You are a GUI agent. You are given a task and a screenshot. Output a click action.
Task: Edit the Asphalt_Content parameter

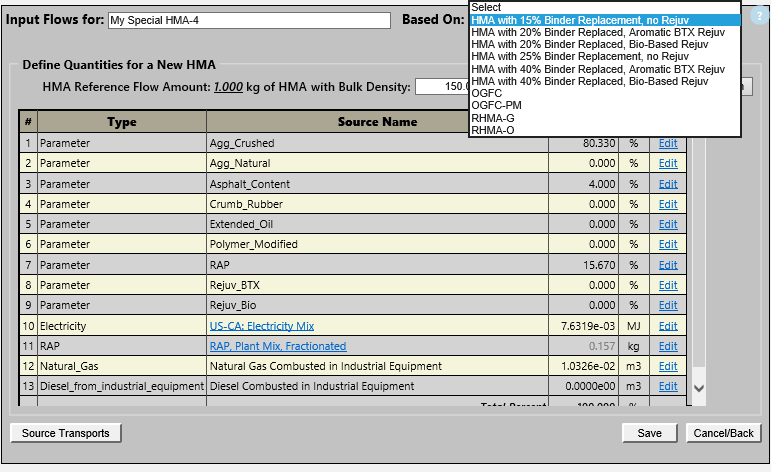coord(667,184)
